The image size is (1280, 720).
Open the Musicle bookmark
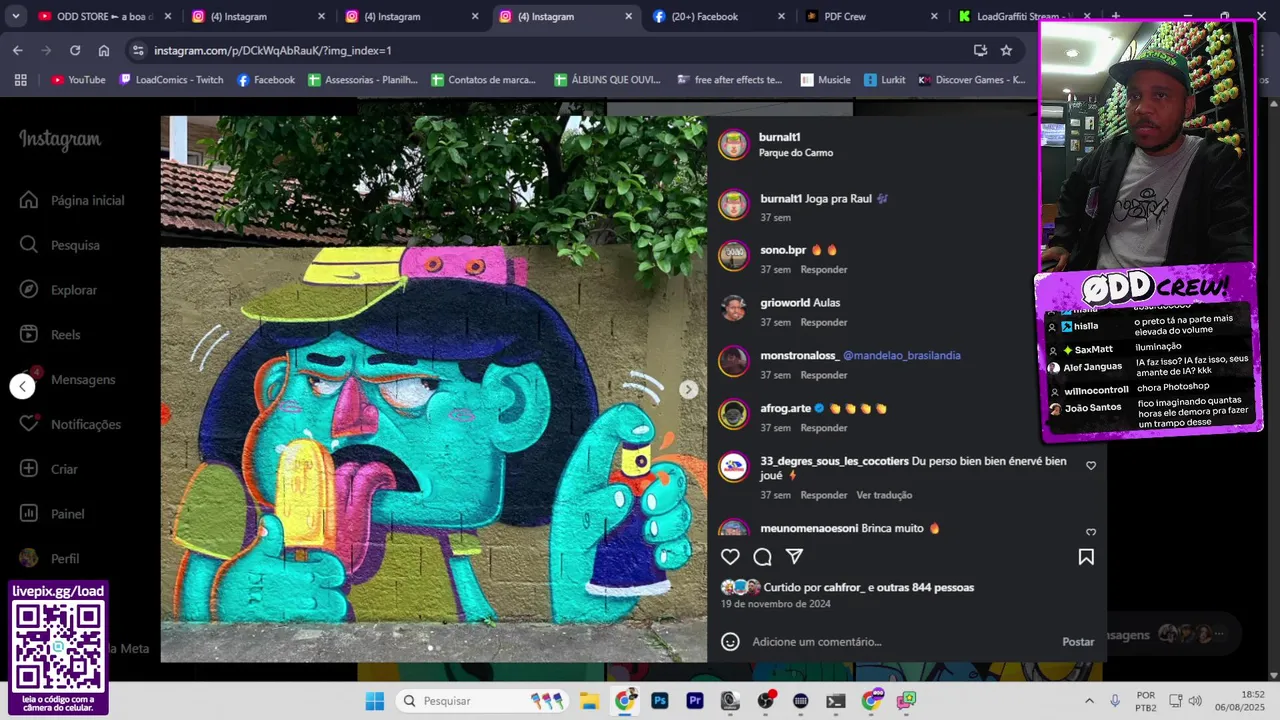click(x=825, y=80)
